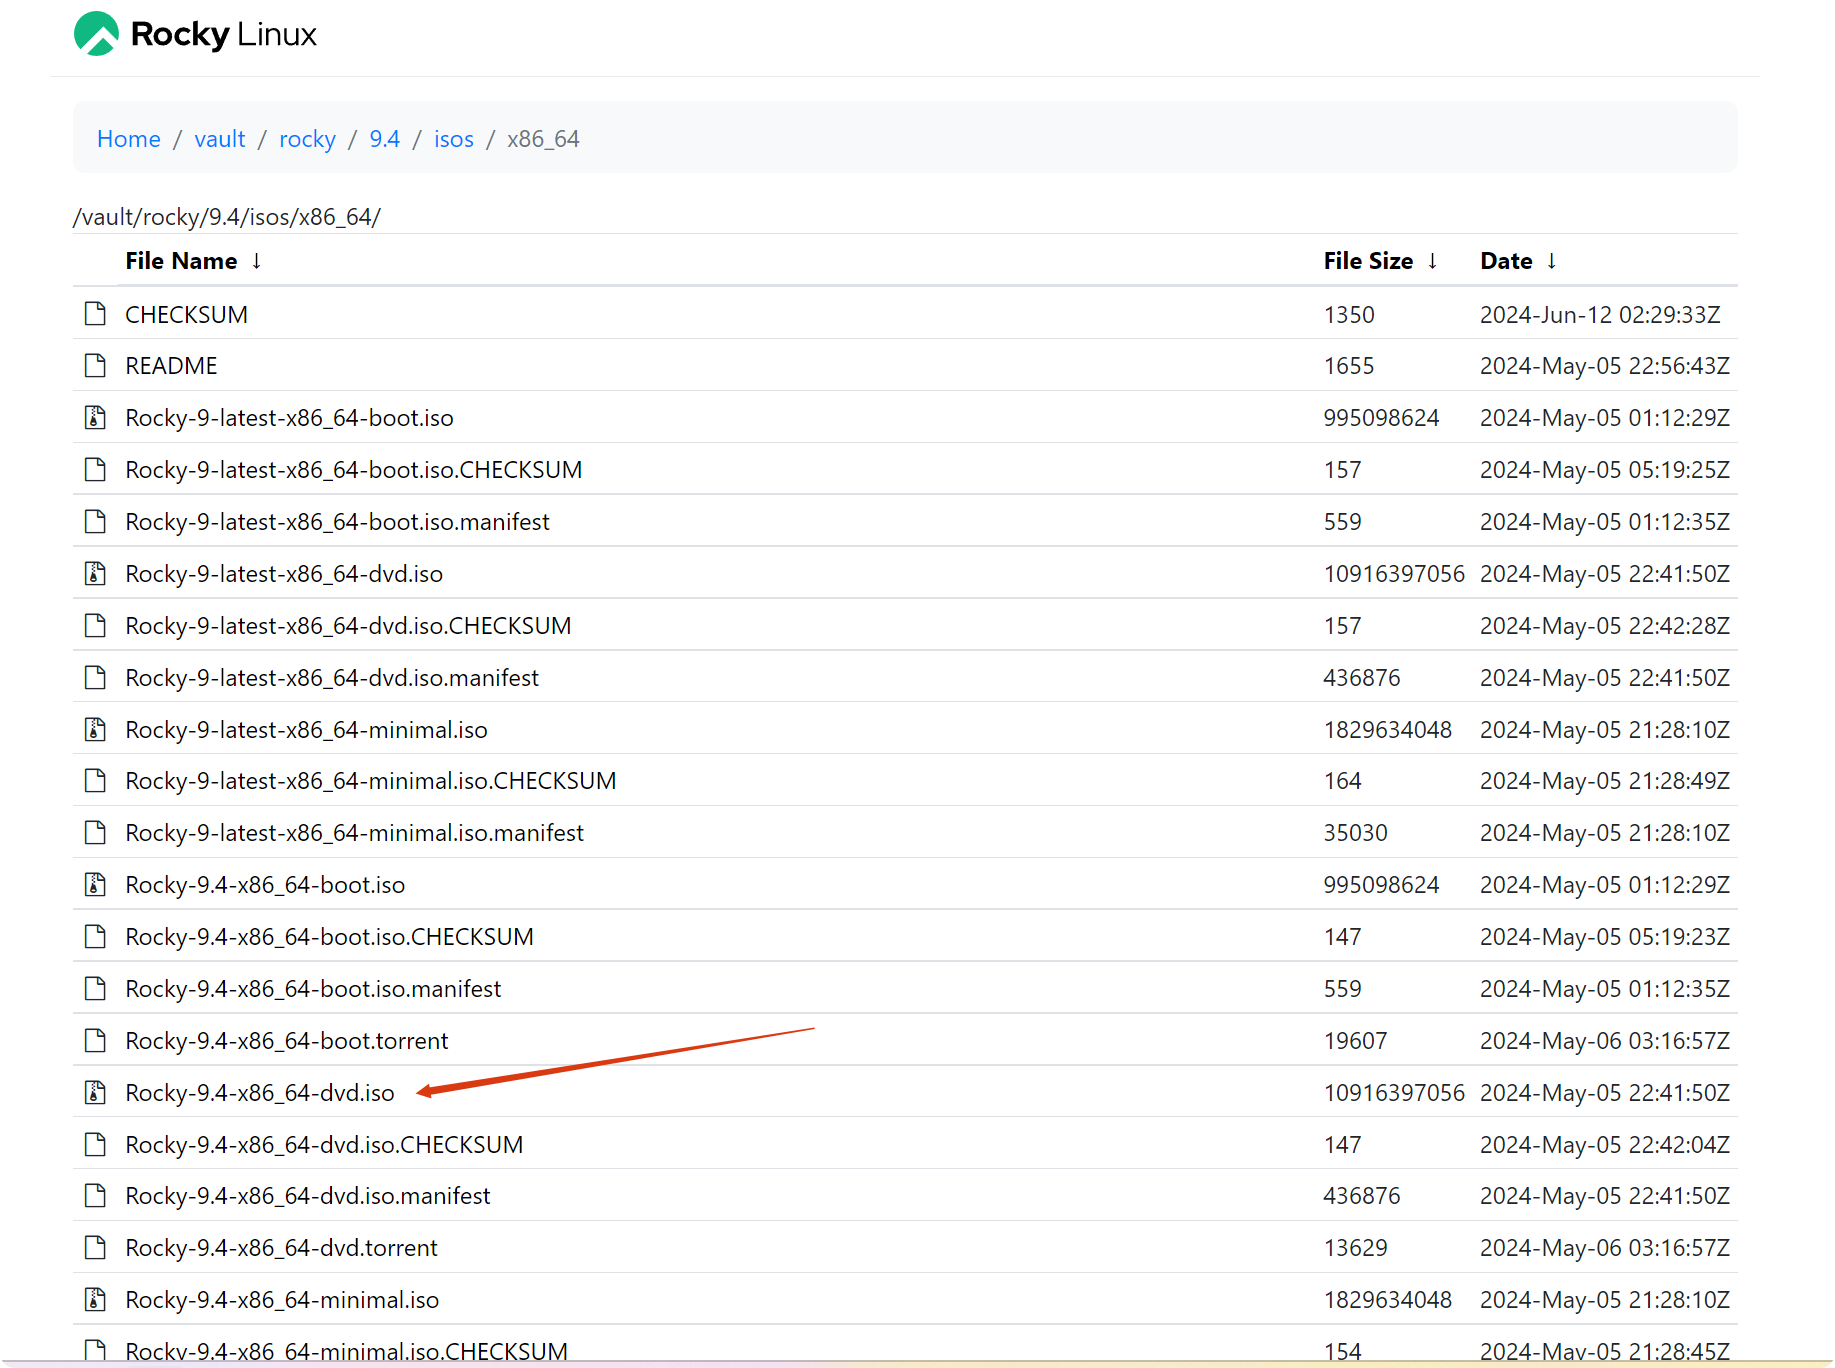Open Rocky-9-latest-x86_64-dvd.iso.manifest link
The image size is (1835, 1368).
pos(332,678)
